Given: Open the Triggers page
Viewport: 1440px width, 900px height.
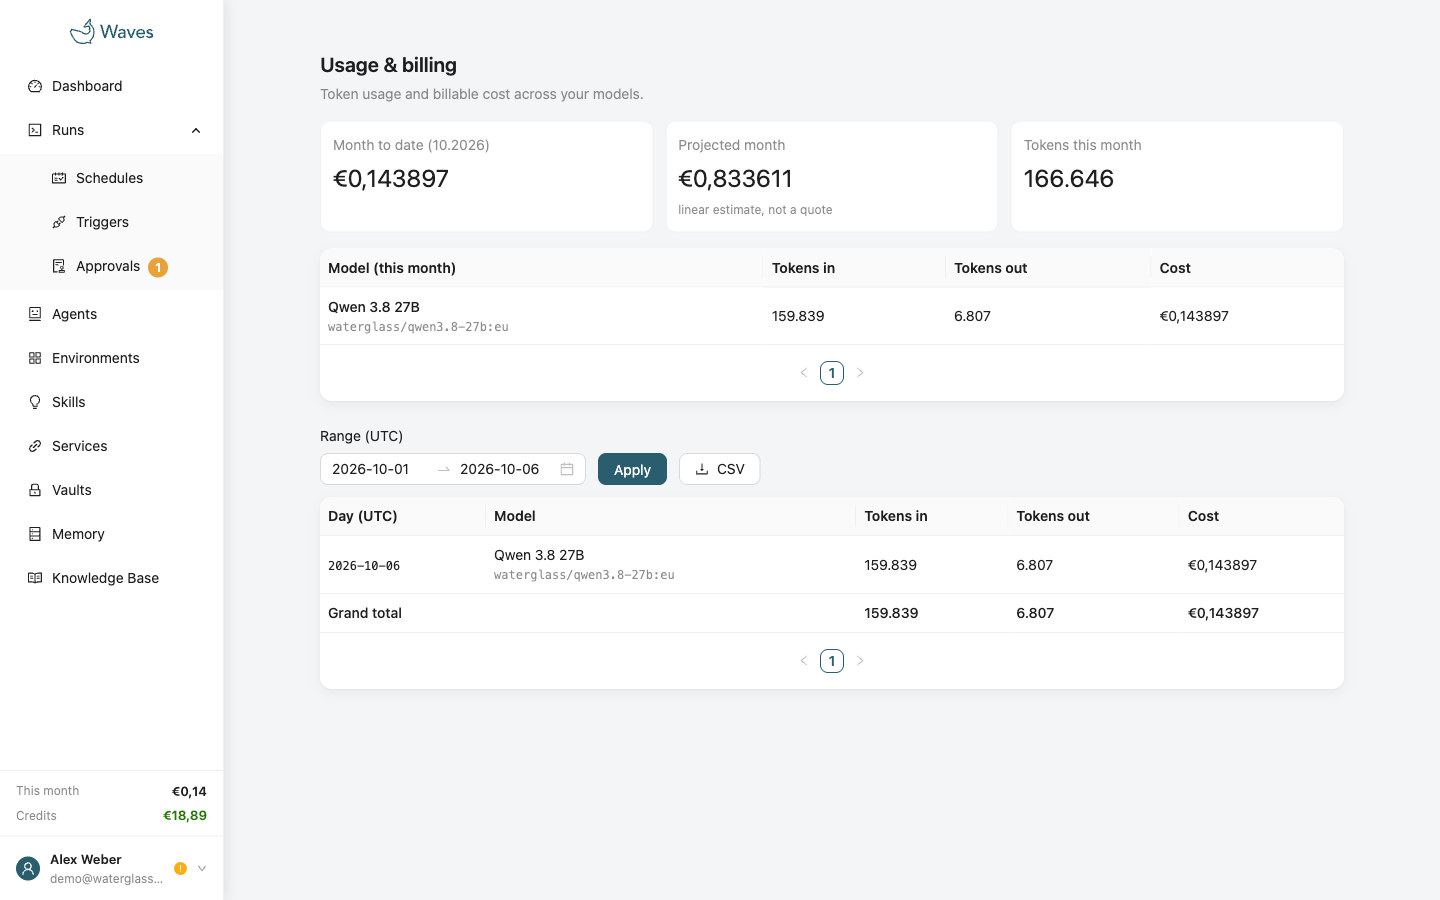Looking at the screenshot, I should [111, 222].
